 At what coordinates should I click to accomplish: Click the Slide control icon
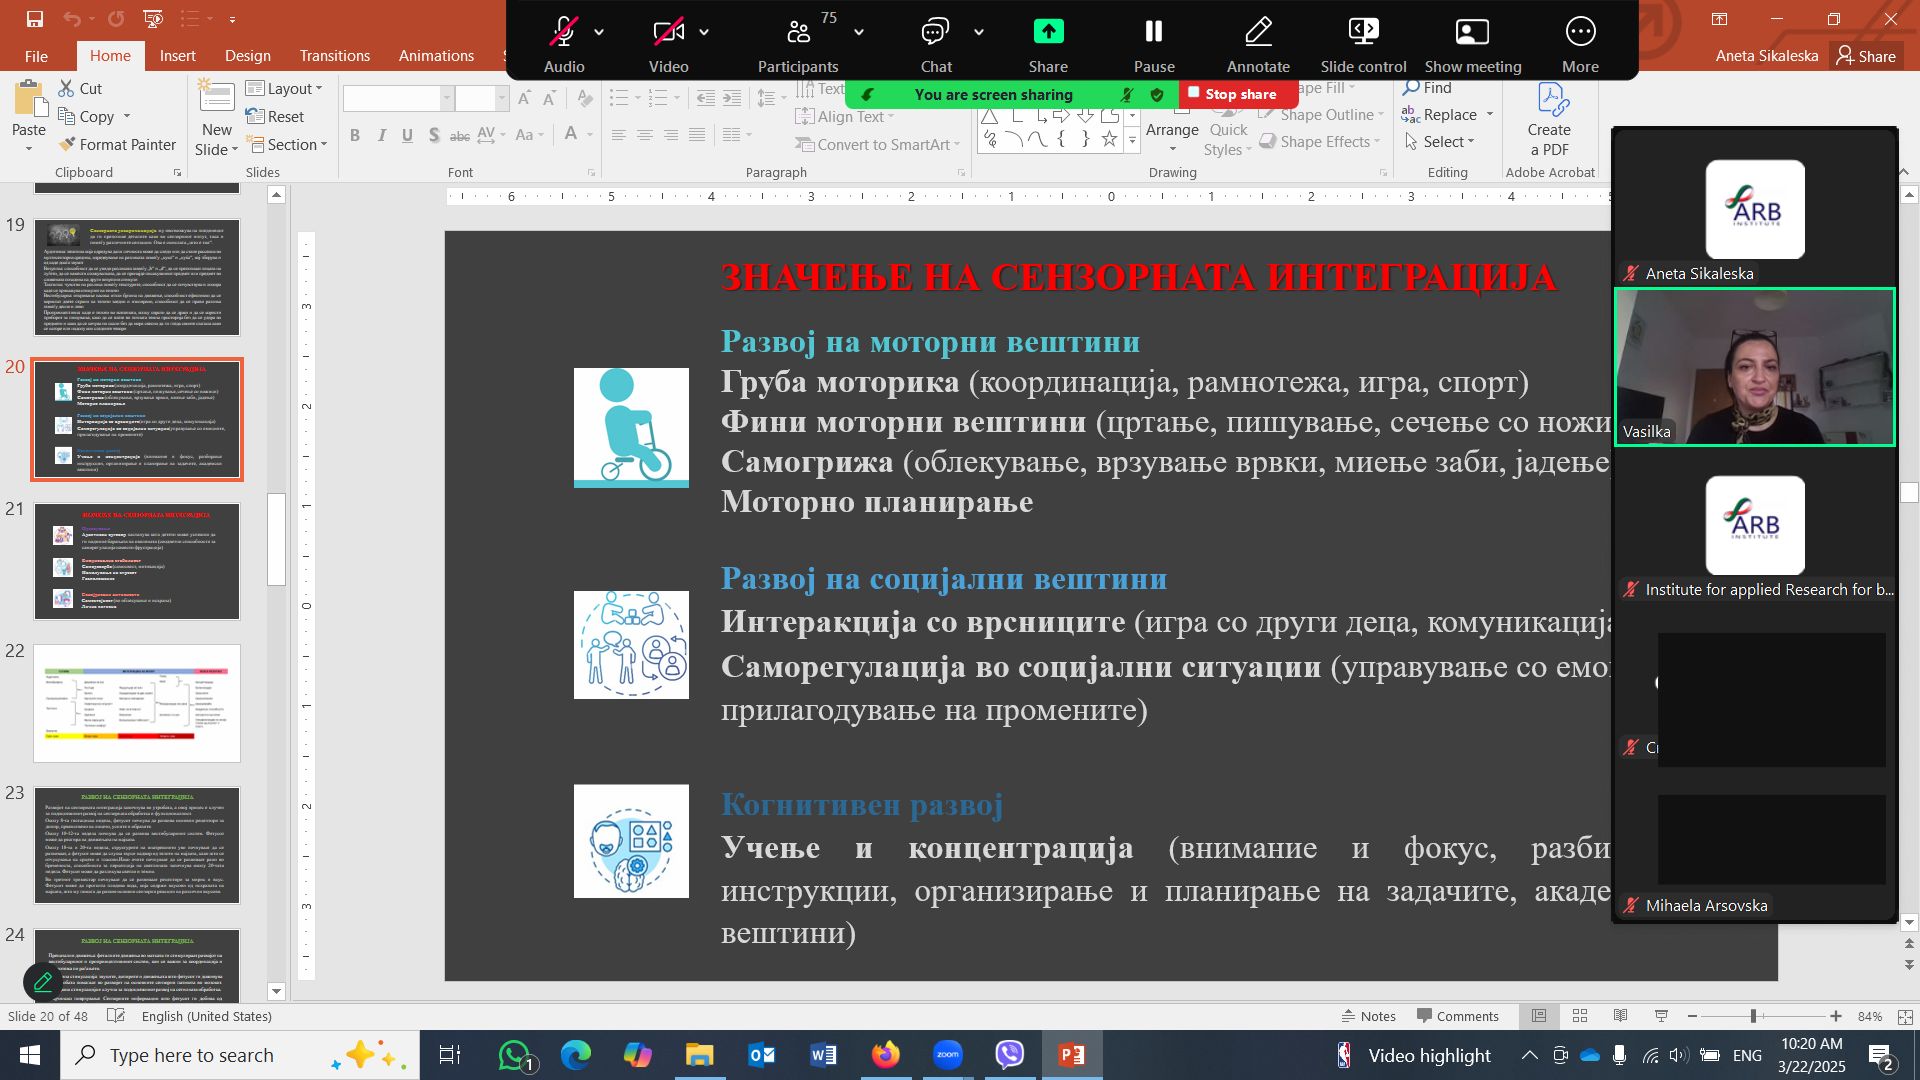pyautogui.click(x=1363, y=32)
